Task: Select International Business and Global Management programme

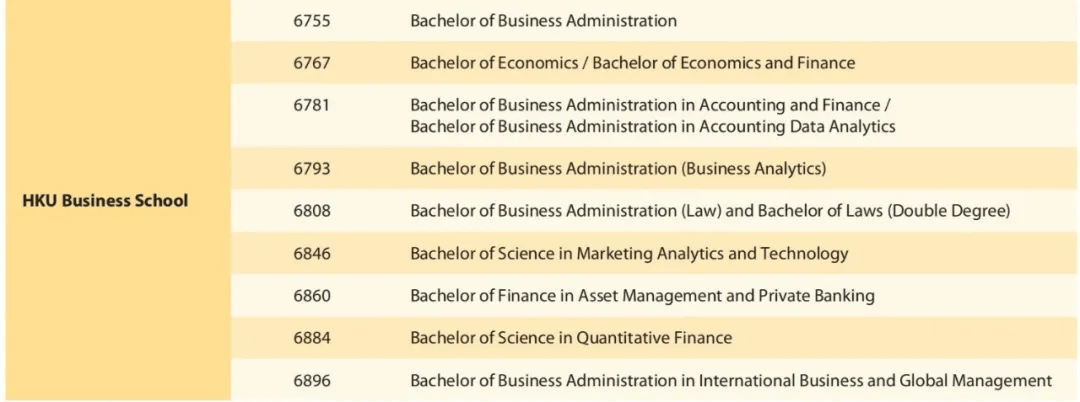Action: tap(731, 381)
